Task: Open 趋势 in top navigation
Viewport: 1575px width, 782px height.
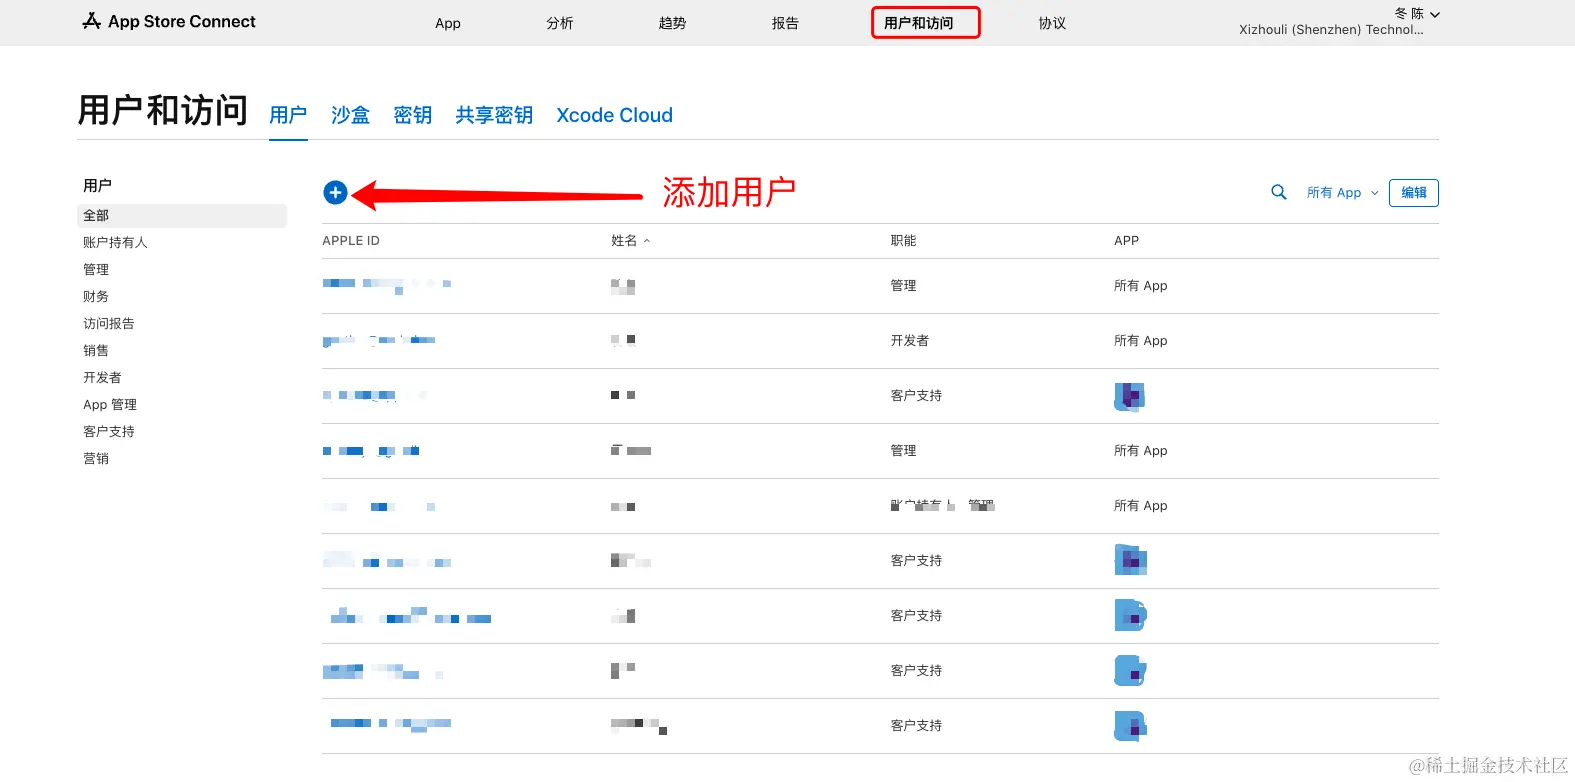Action: click(x=672, y=23)
